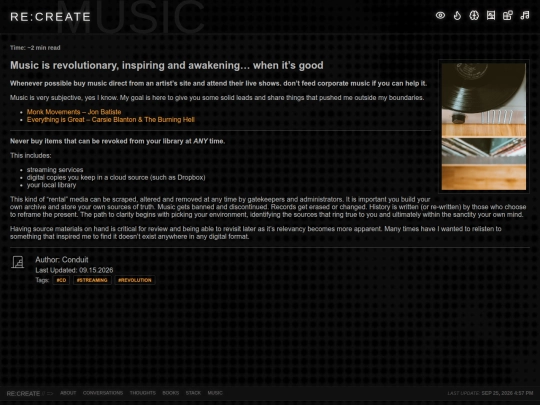Click the vinyl record shelf image

tap(484, 126)
